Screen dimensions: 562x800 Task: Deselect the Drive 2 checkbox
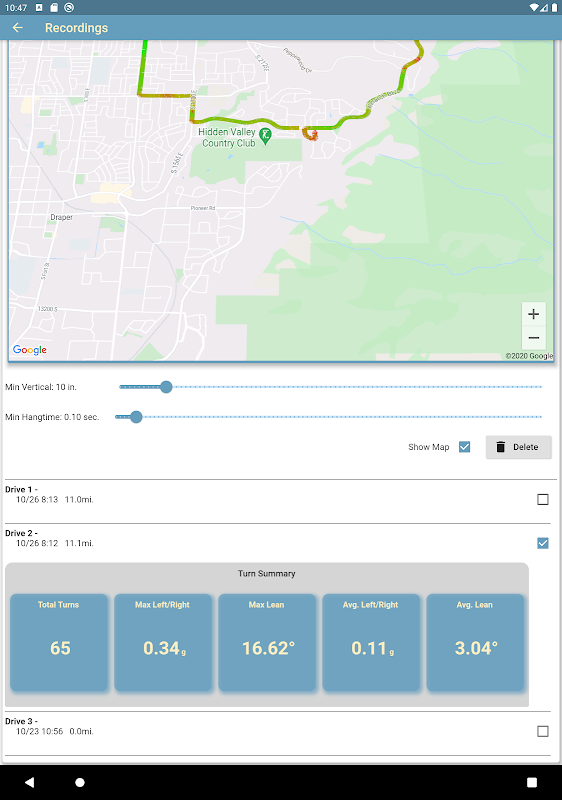click(543, 543)
